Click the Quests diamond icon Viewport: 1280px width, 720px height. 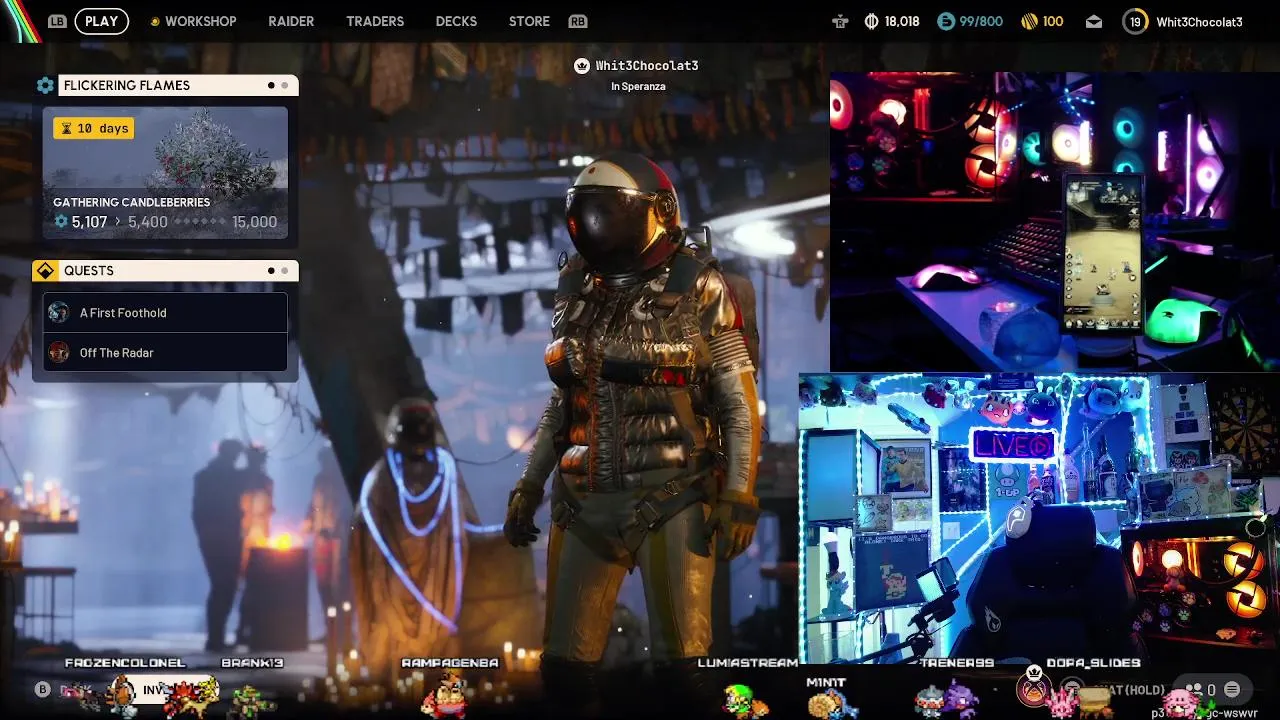[45, 271]
